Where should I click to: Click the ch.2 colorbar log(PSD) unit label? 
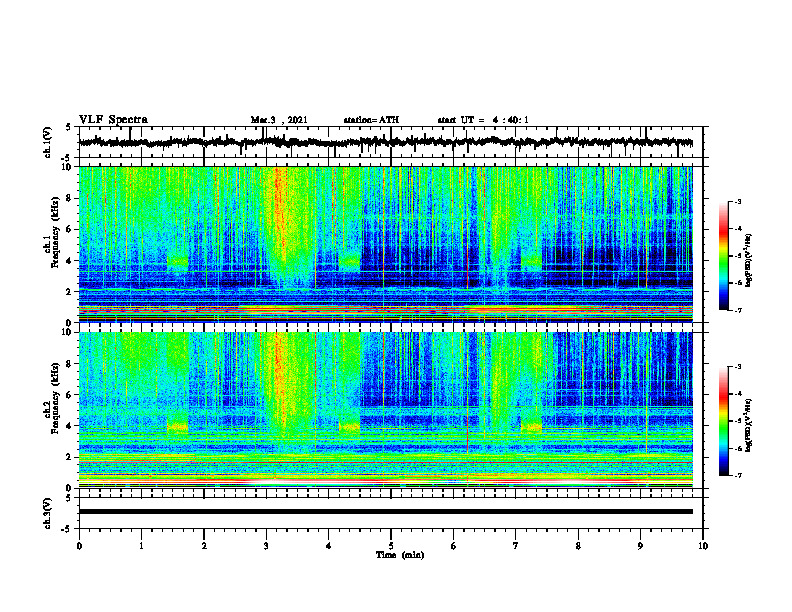click(x=749, y=425)
